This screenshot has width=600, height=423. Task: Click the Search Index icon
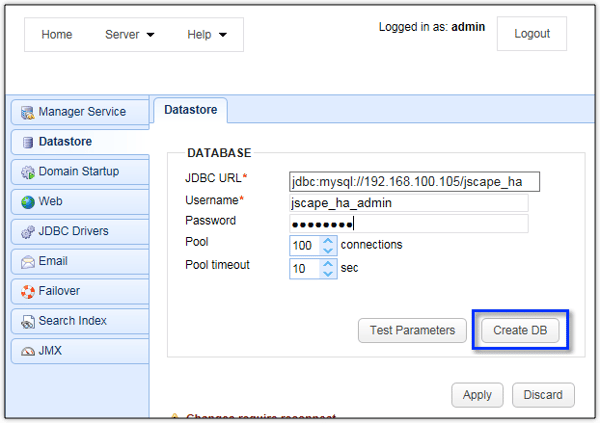tap(28, 322)
